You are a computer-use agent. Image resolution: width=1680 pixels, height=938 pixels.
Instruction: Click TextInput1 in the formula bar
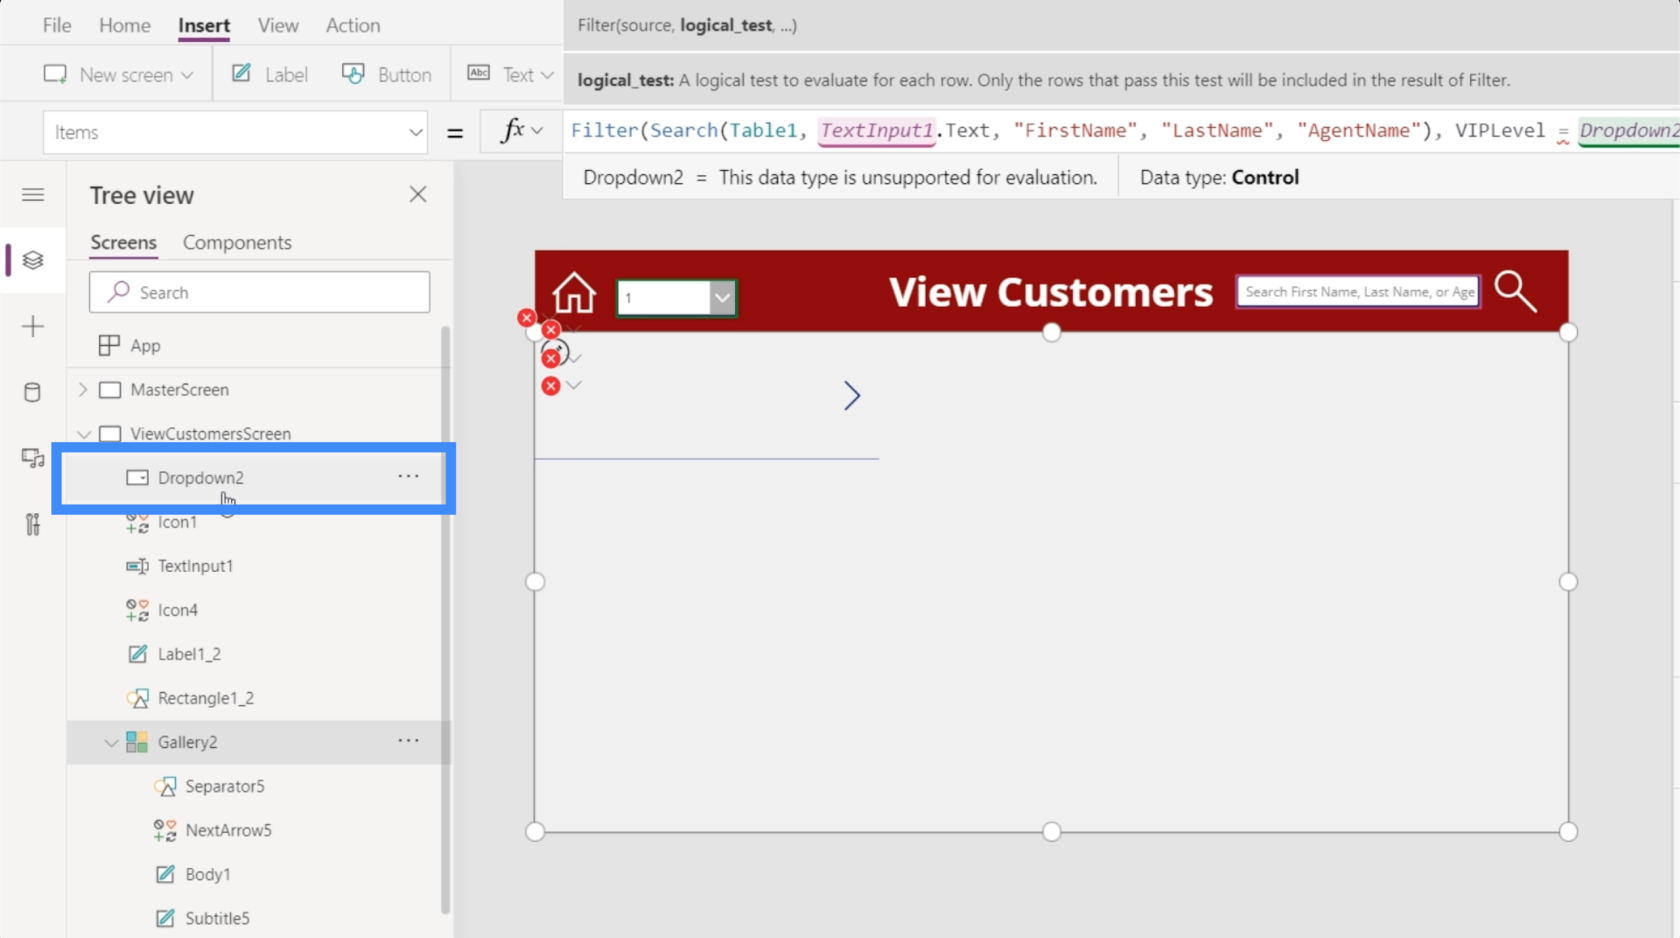pyautogui.click(x=876, y=130)
